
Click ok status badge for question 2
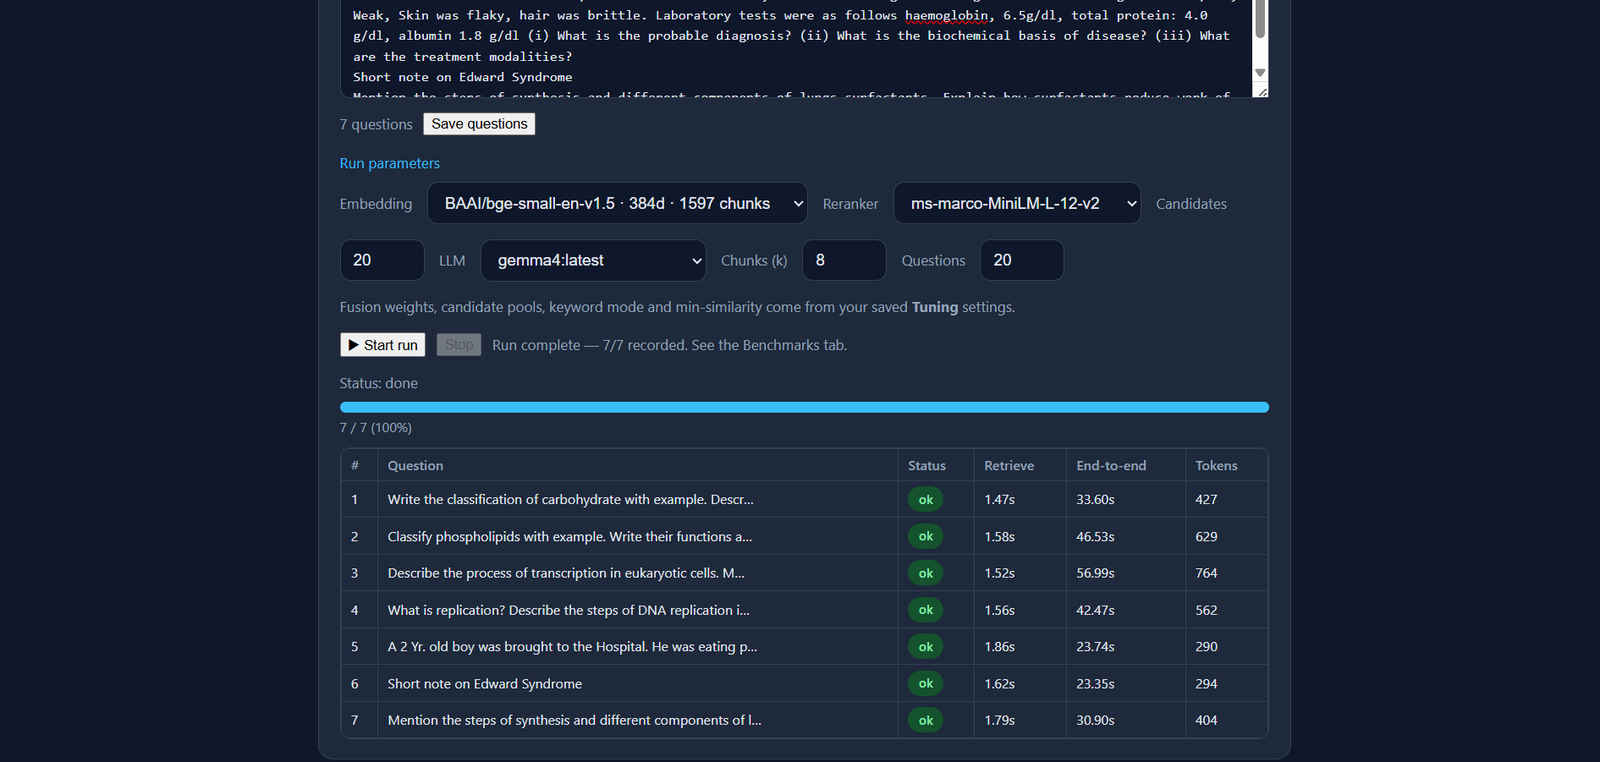pyautogui.click(x=926, y=537)
